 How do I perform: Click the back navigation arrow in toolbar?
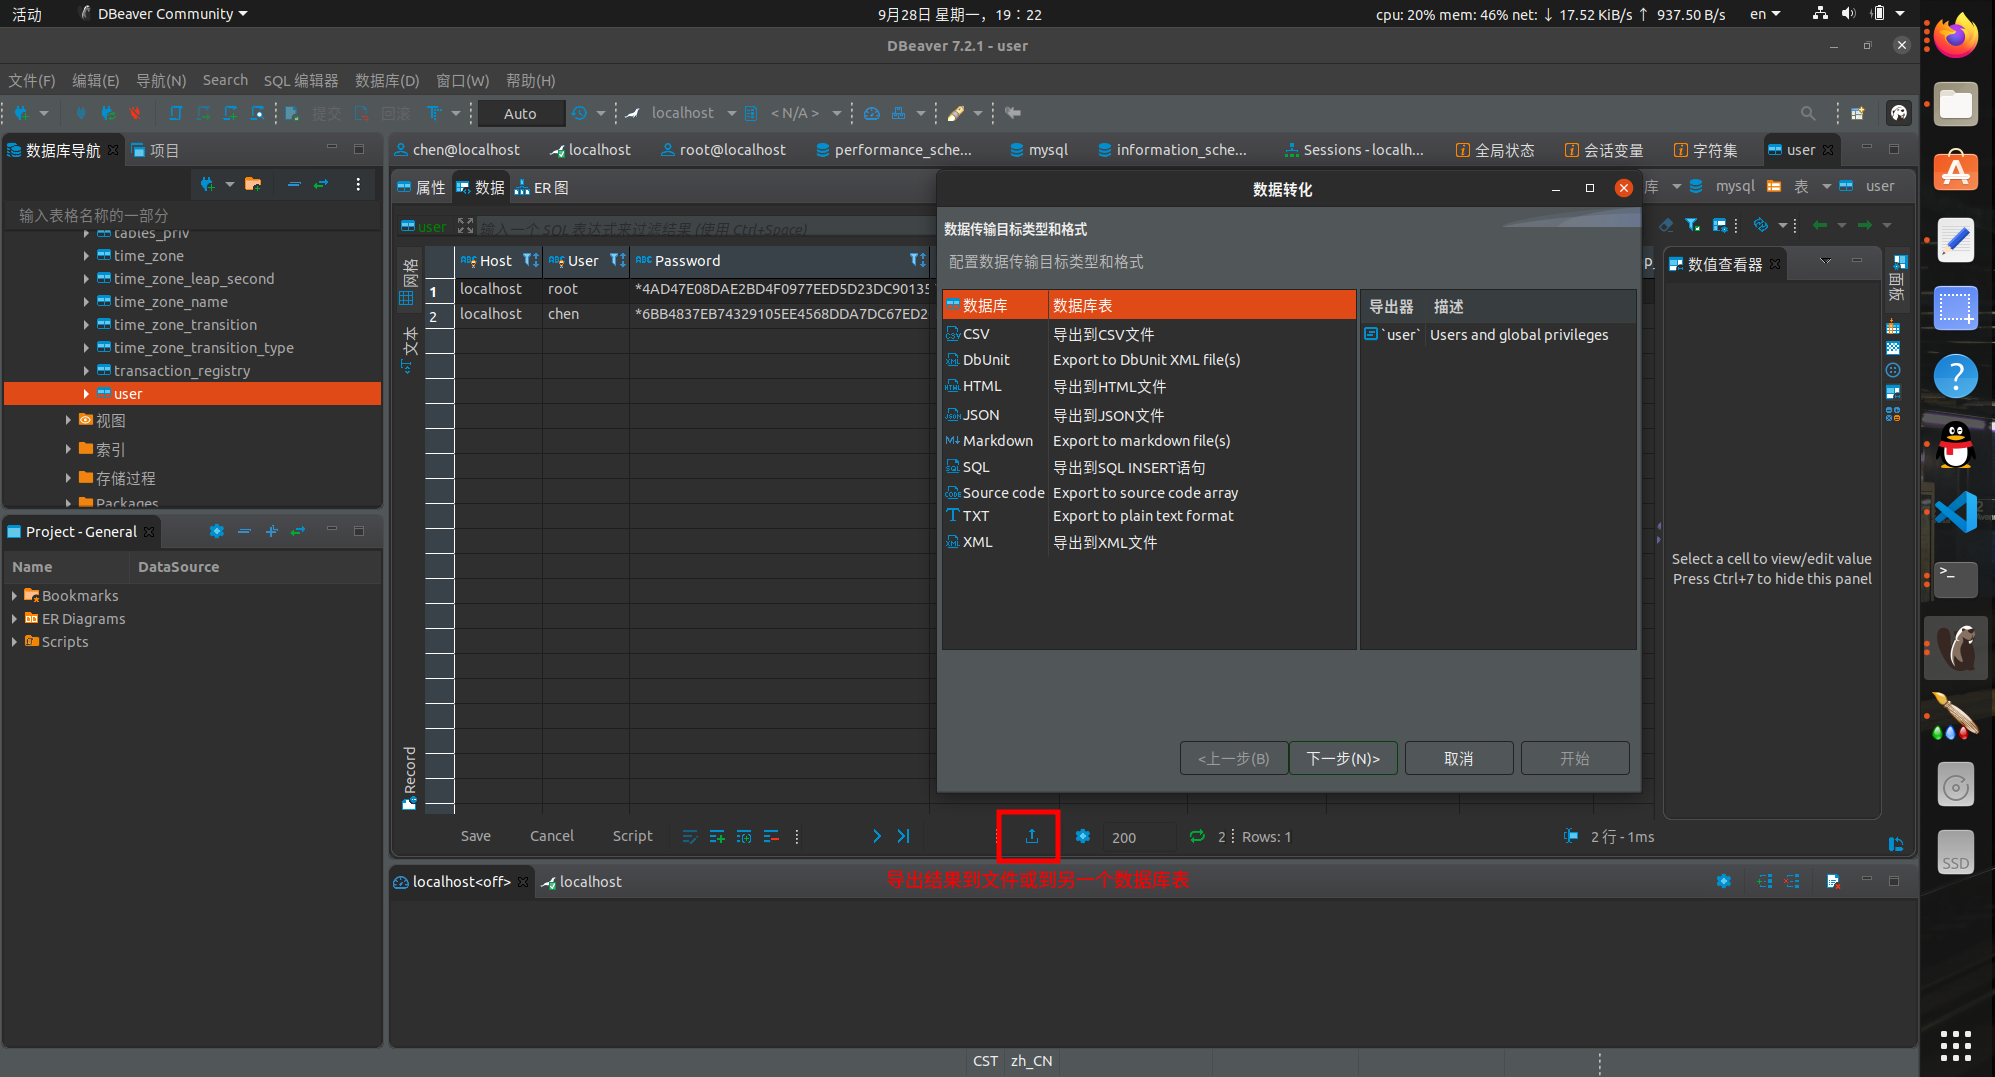coord(1013,113)
